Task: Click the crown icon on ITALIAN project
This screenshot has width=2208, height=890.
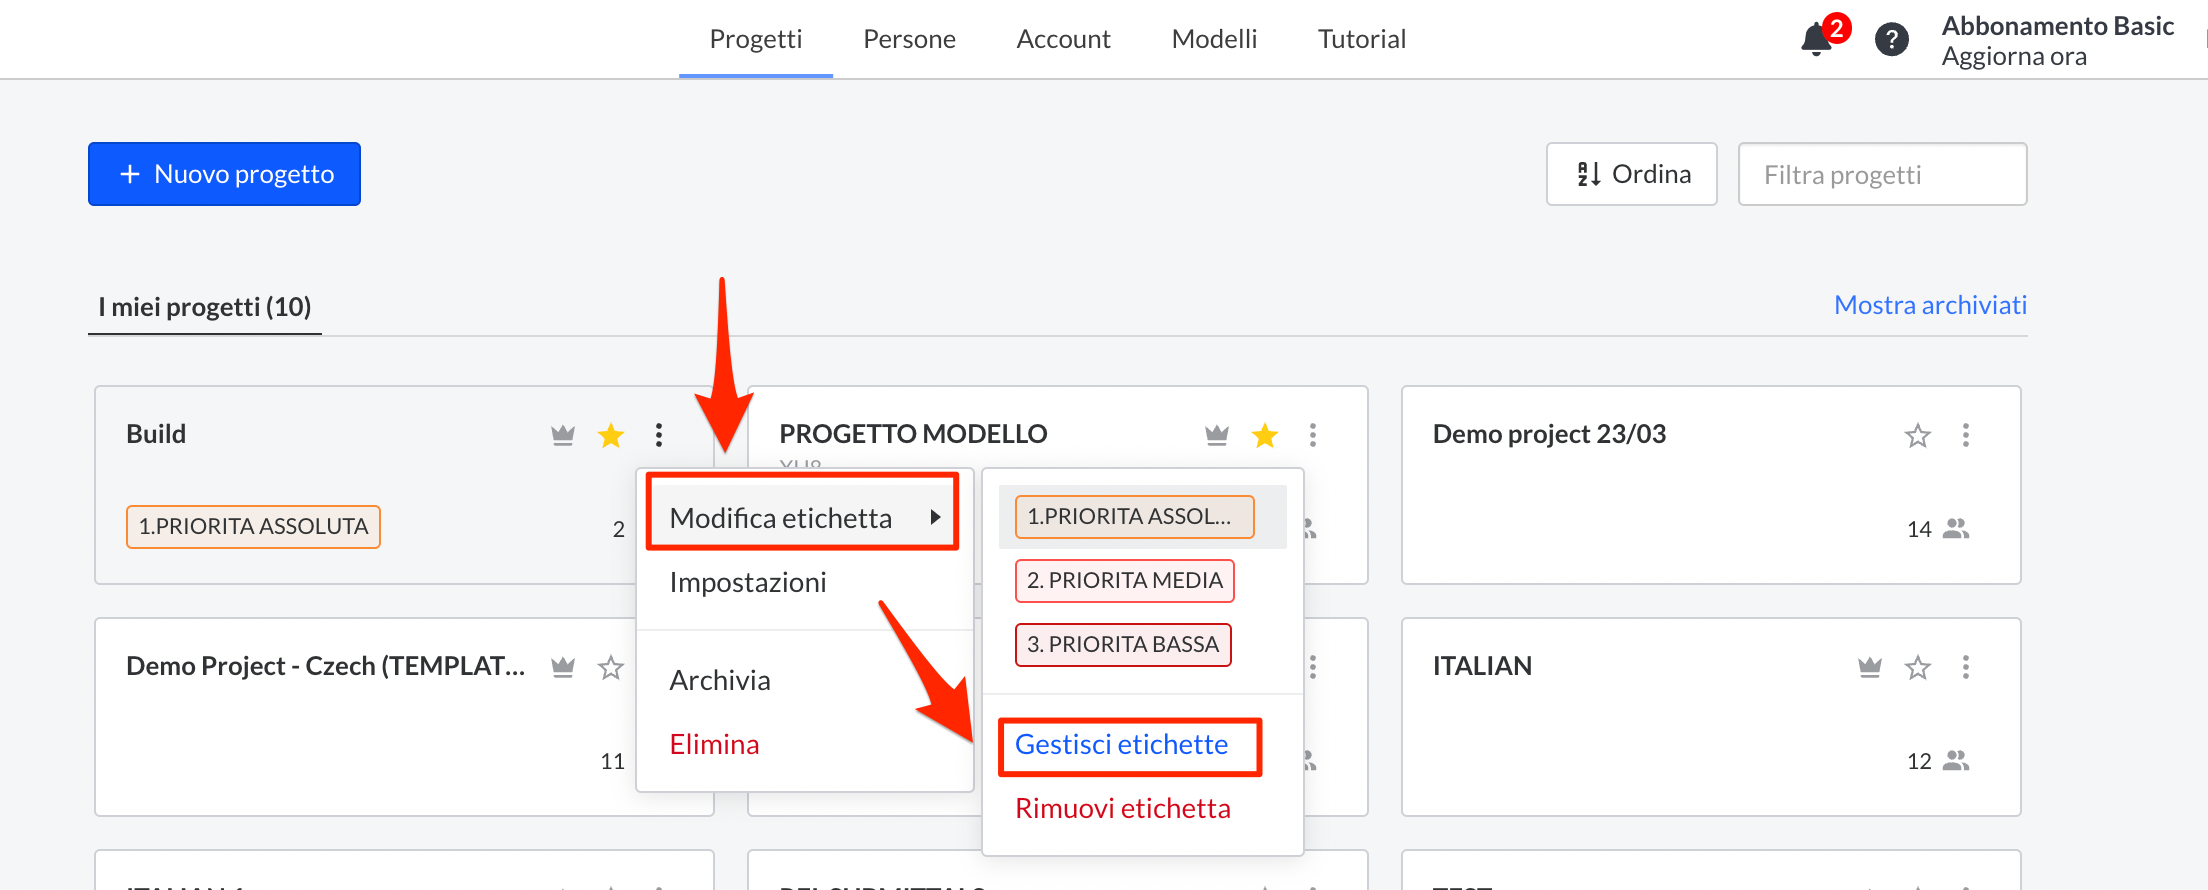Action: (x=1869, y=667)
